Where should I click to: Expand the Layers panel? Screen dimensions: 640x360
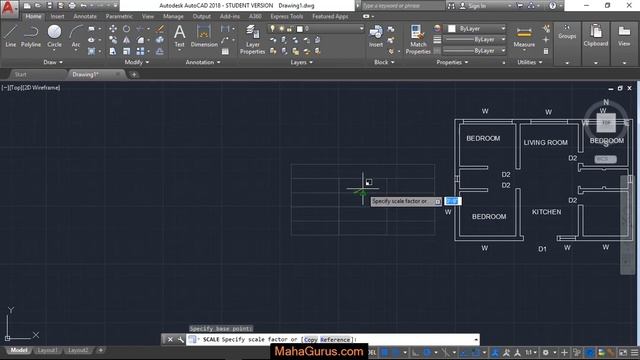click(x=302, y=62)
